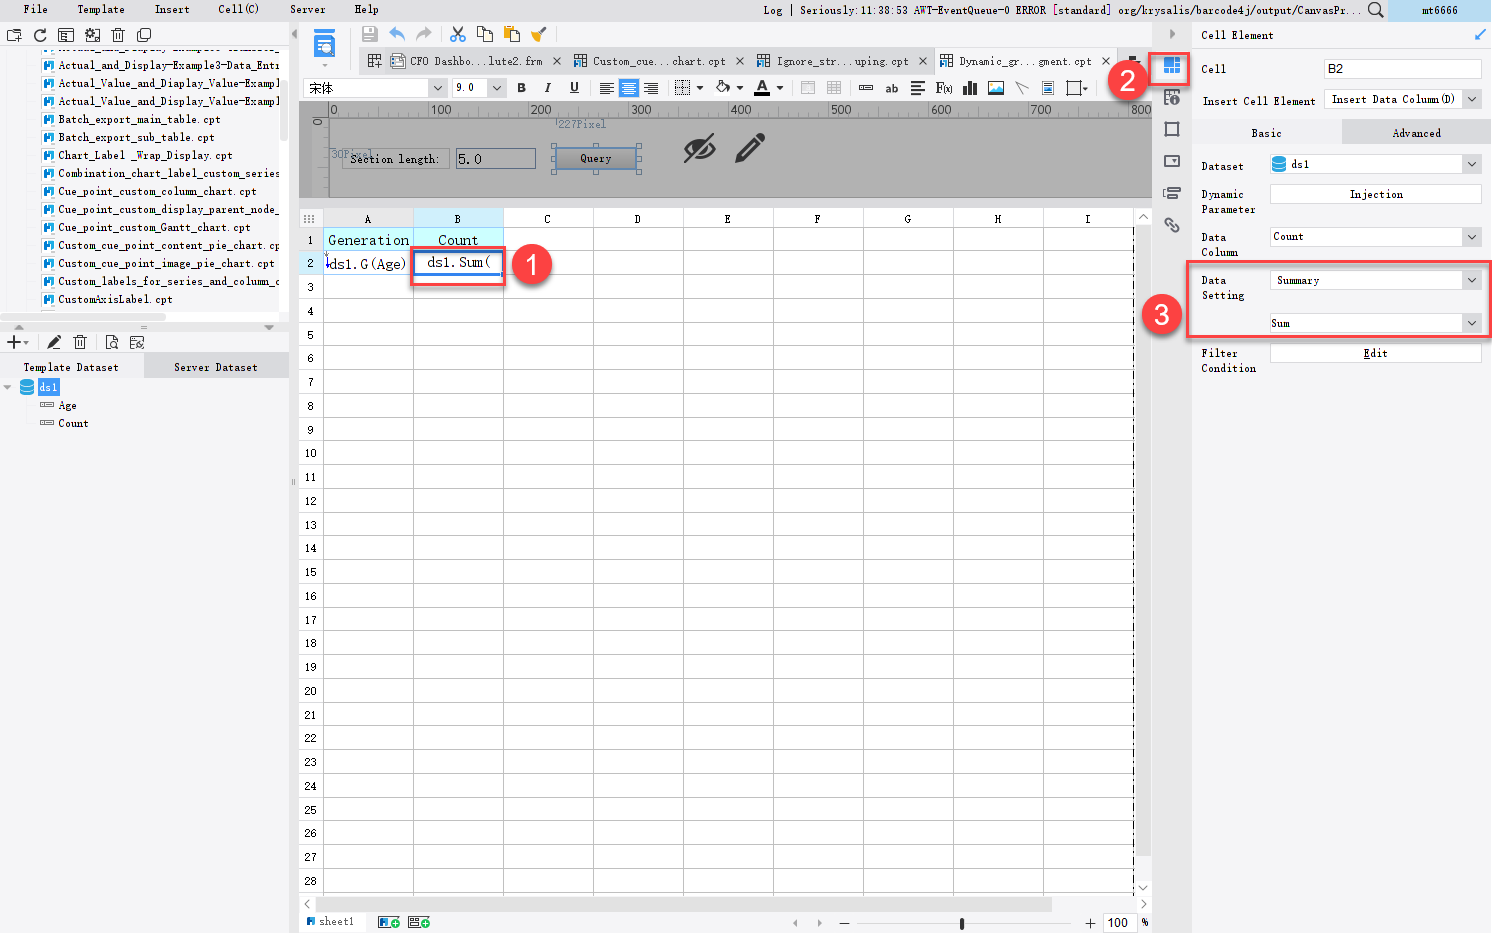Delete a dataset using the trash icon
1492x933 pixels.
coord(80,341)
